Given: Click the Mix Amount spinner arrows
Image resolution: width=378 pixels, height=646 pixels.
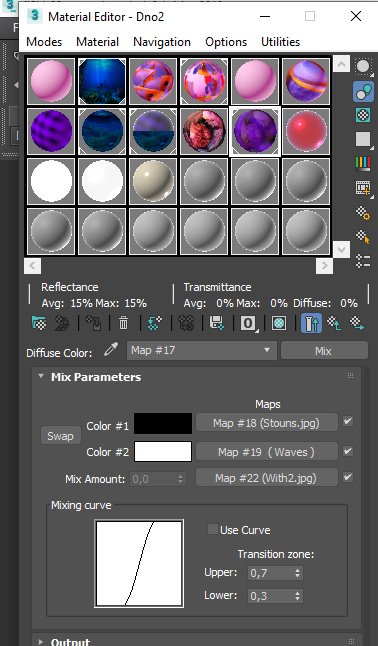Looking at the screenshot, I should 181,479.
